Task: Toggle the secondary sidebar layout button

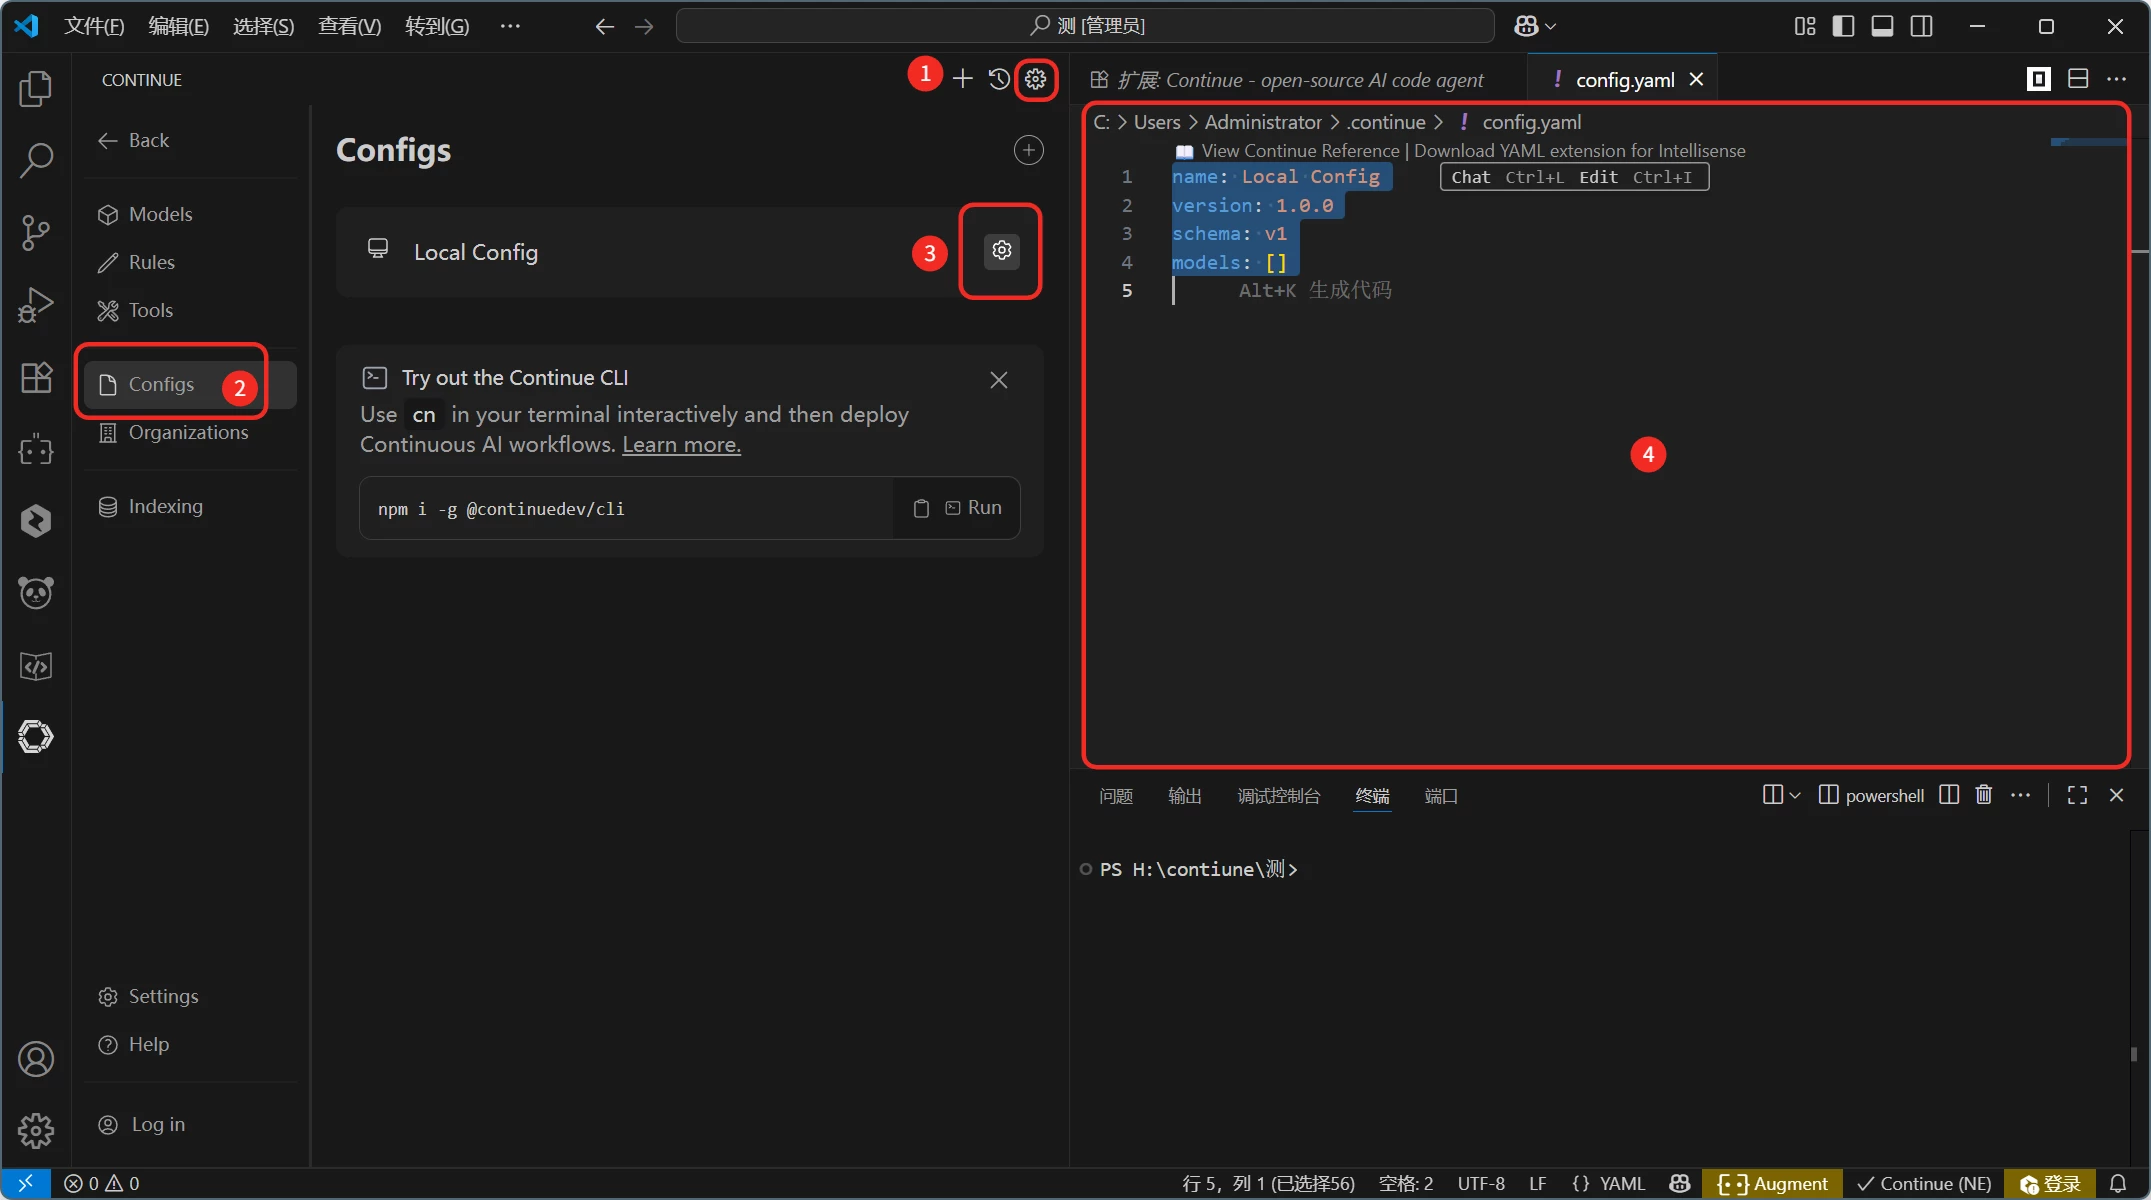Action: (1921, 26)
